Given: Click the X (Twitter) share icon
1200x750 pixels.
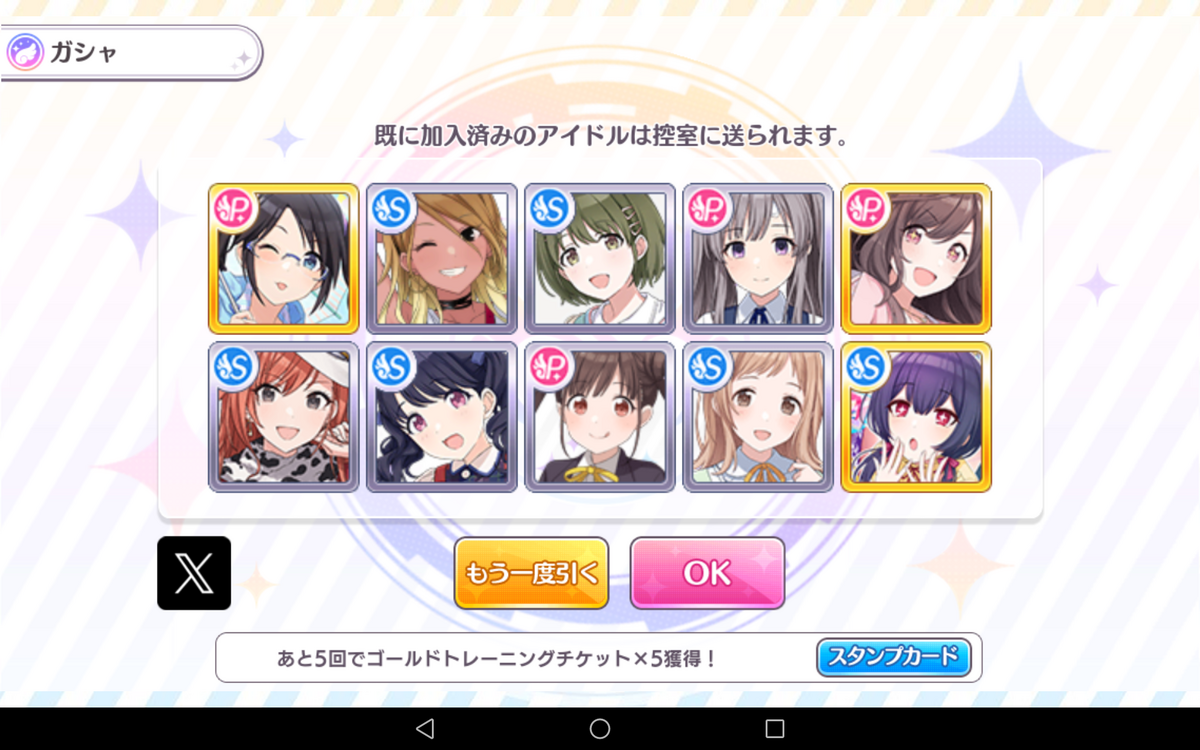Looking at the screenshot, I should 194,573.
